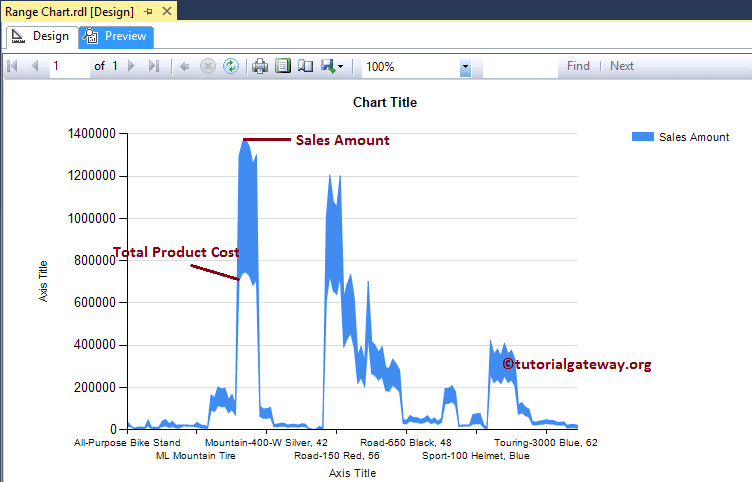This screenshot has height=482, width=752.
Task: Open page setup dialog
Action: (x=306, y=66)
